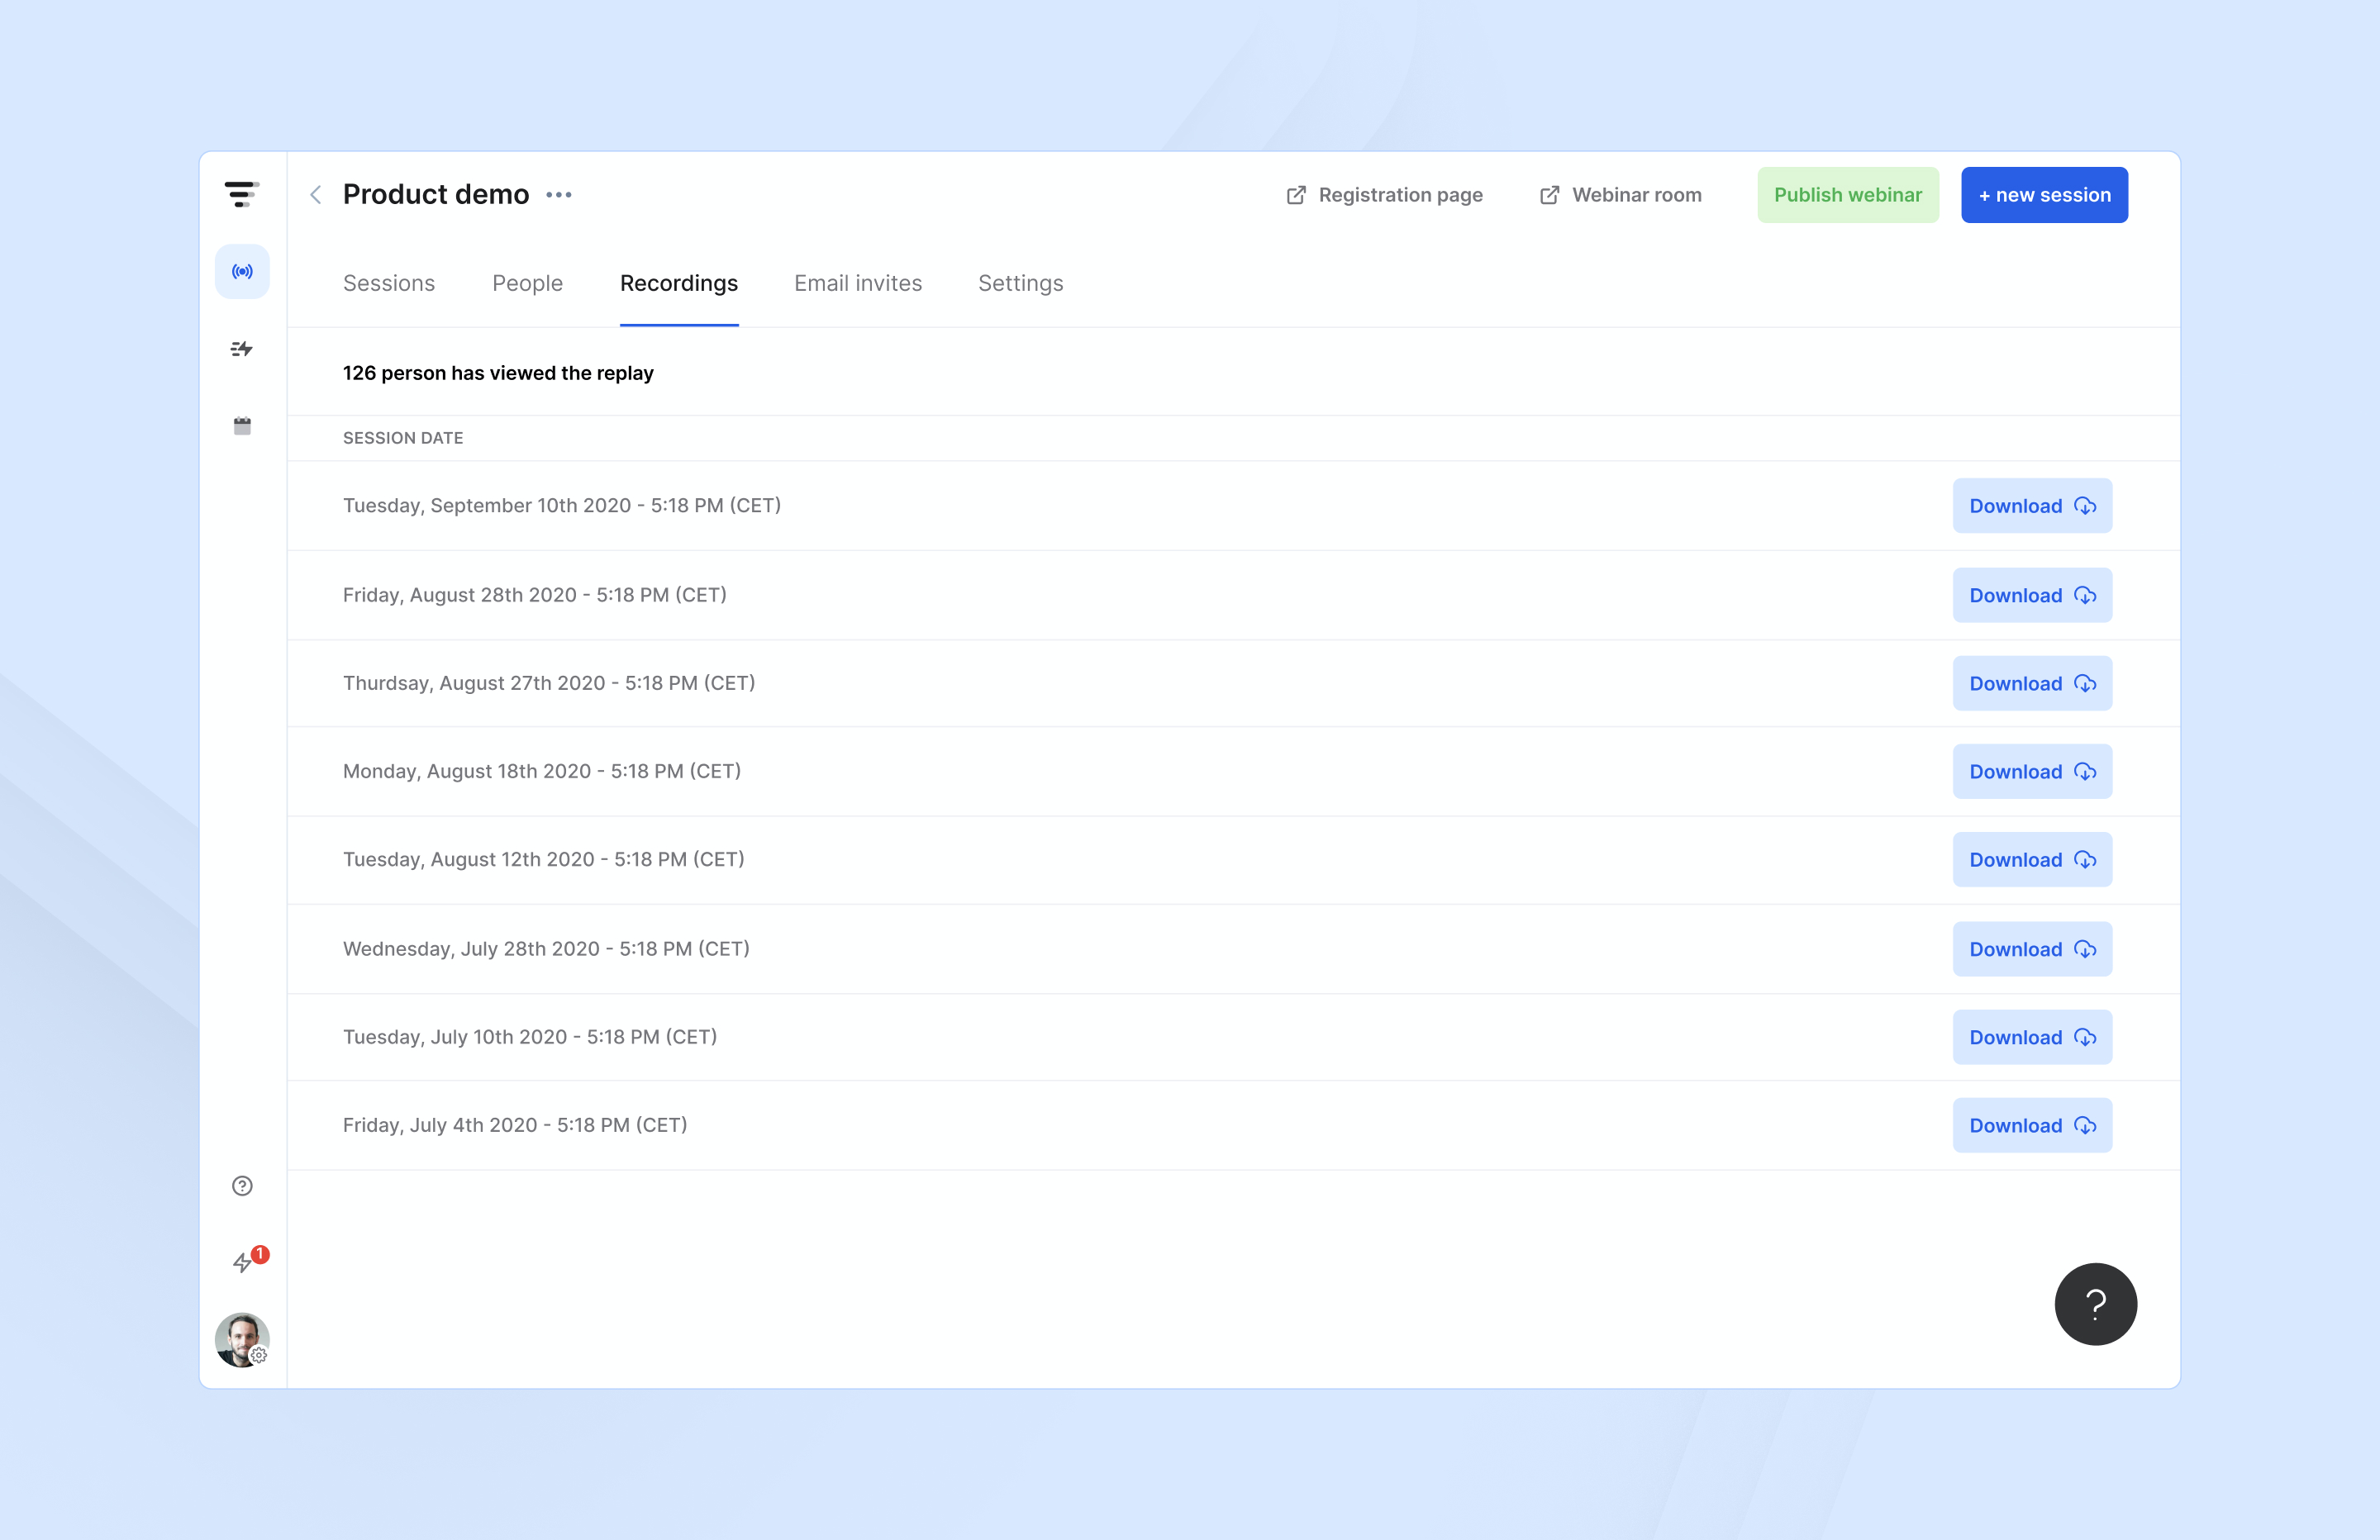The width and height of the screenshot is (2380, 1540).
Task: Download the Tuesday, July 10th recording
Action: [2032, 1037]
